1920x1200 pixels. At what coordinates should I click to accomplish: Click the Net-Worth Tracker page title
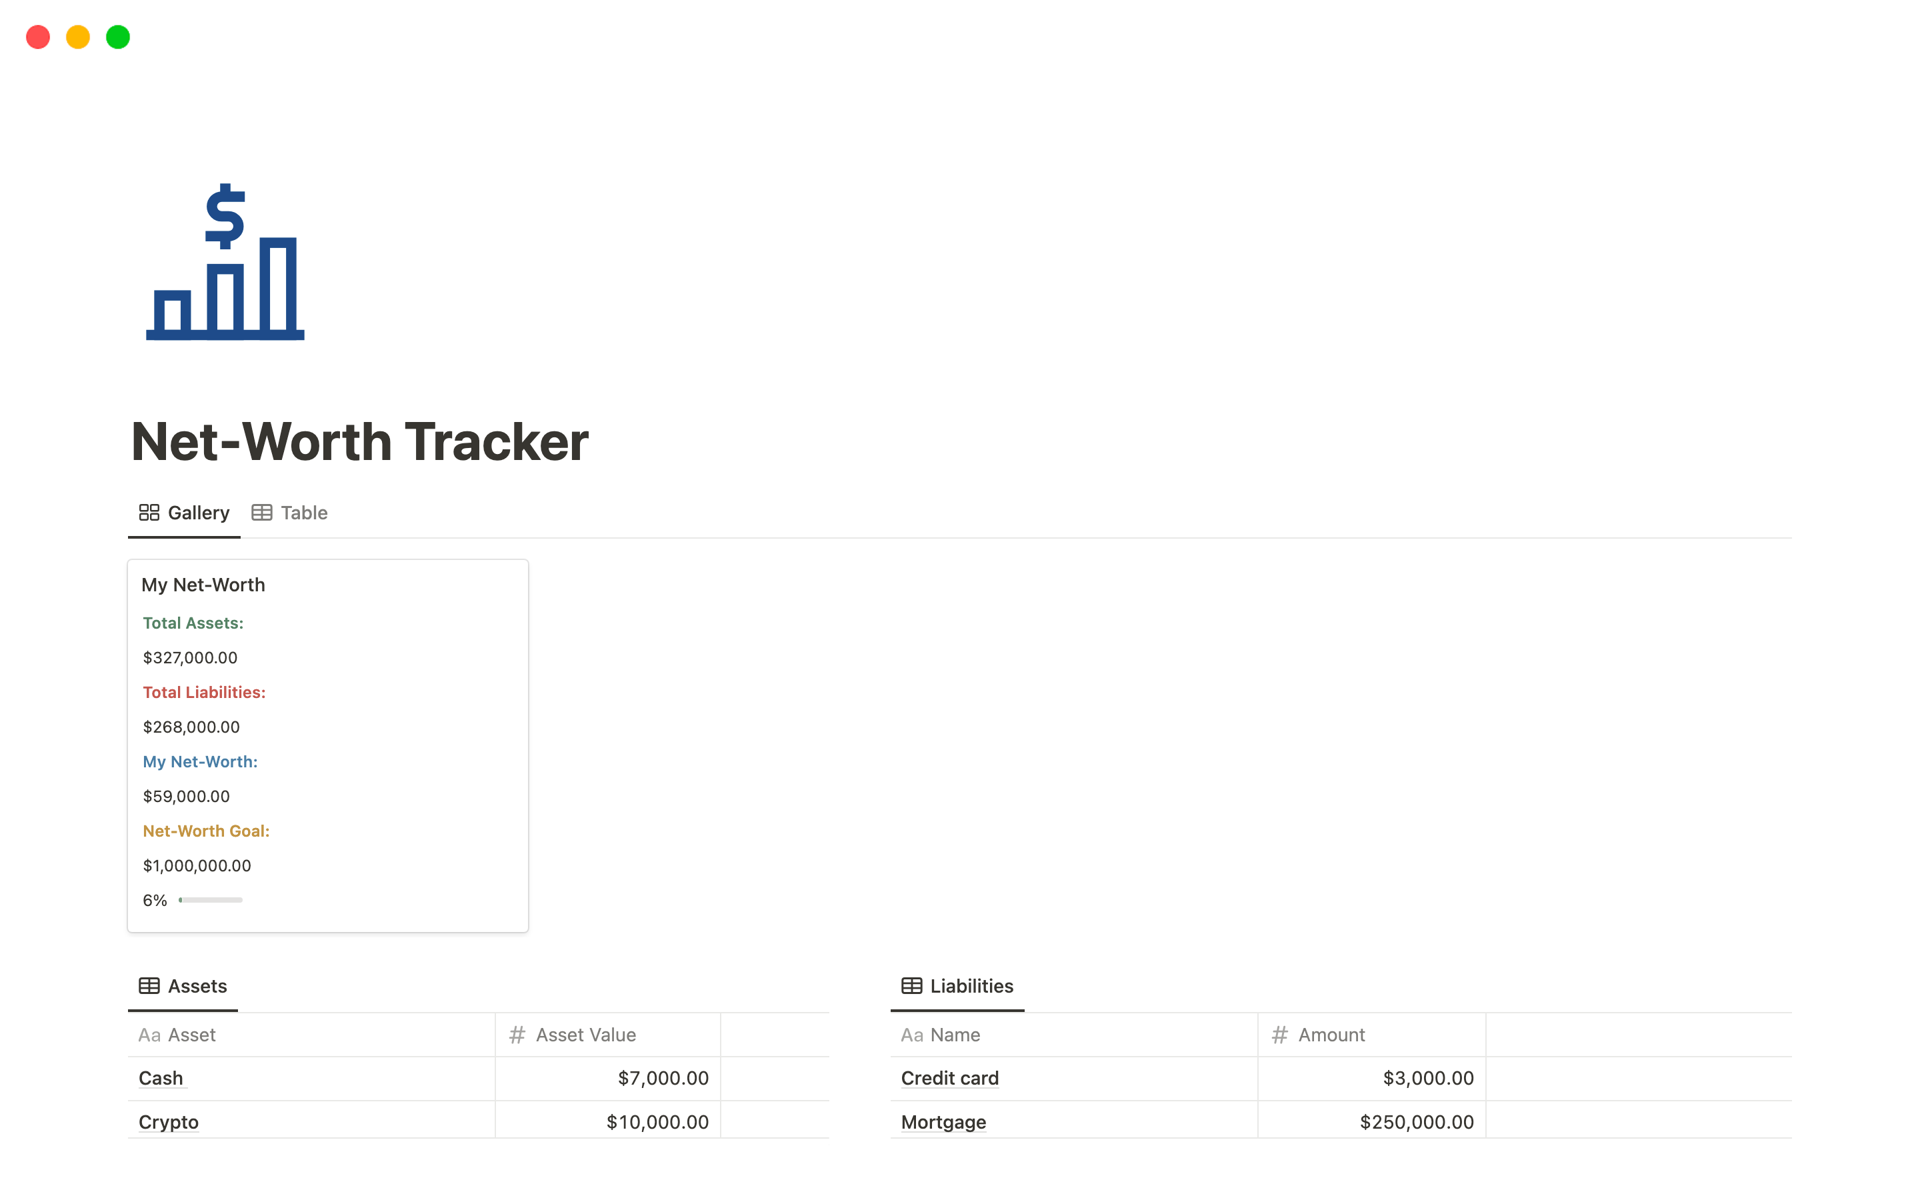point(360,442)
